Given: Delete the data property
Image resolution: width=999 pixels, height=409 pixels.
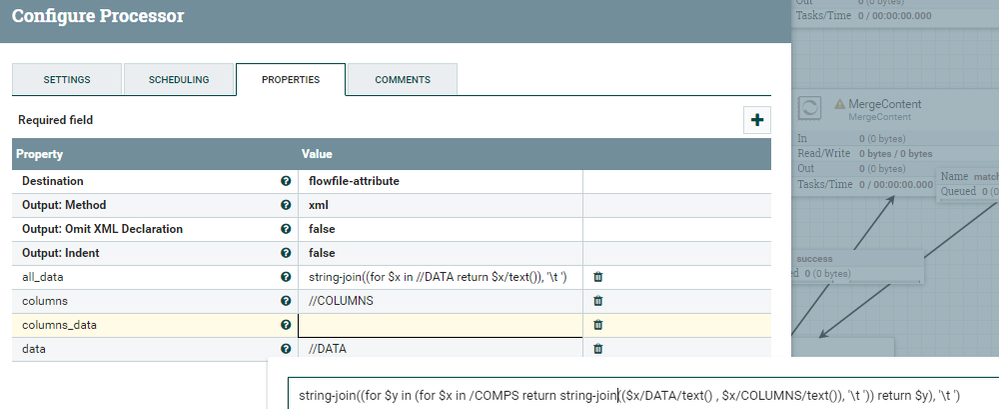Looking at the screenshot, I should click(598, 349).
